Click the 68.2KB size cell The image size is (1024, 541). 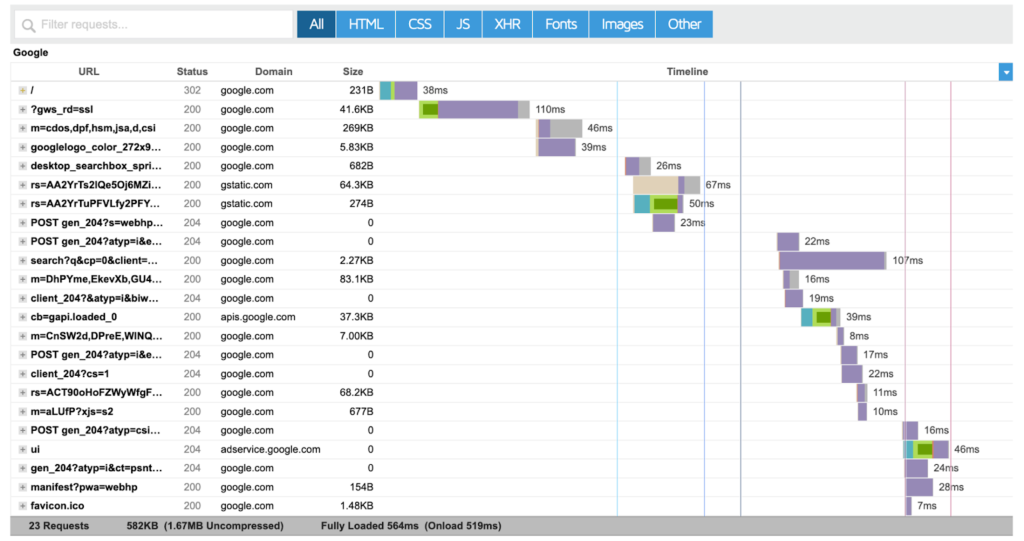pyautogui.click(x=357, y=393)
